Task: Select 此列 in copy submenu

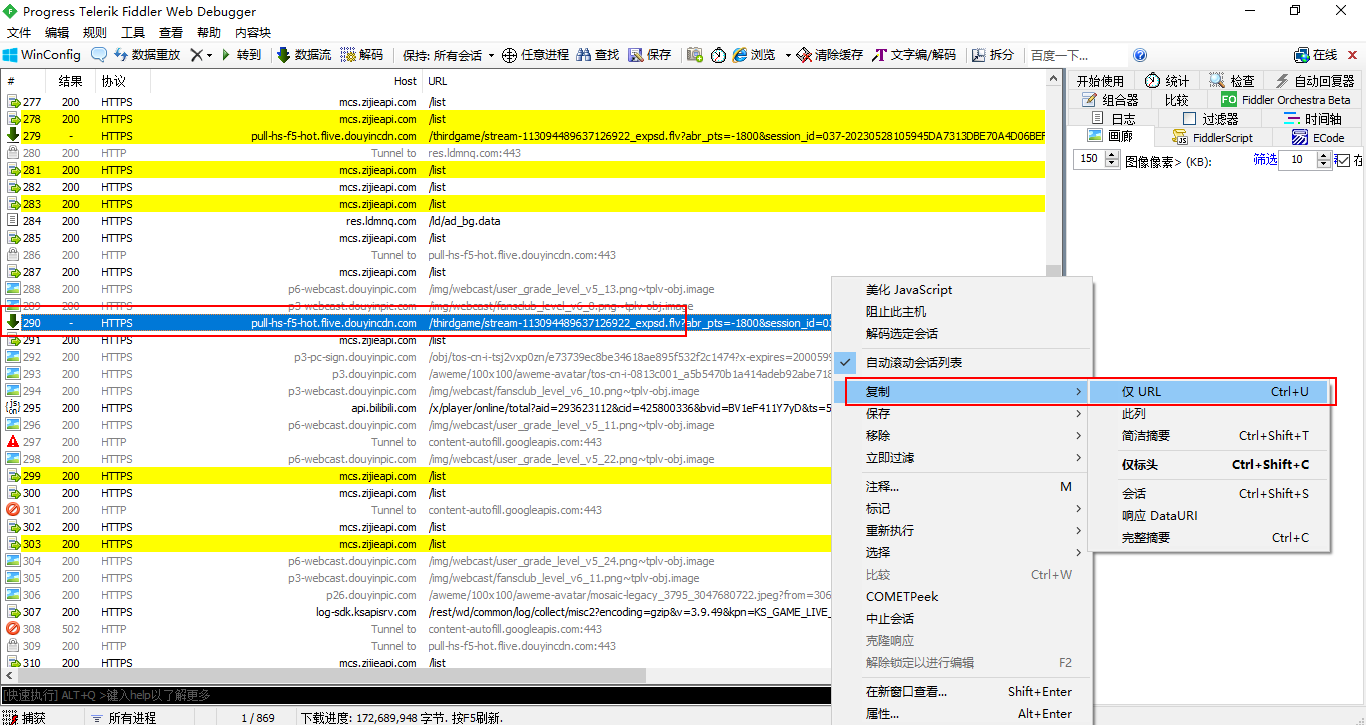Action: tap(1210, 414)
